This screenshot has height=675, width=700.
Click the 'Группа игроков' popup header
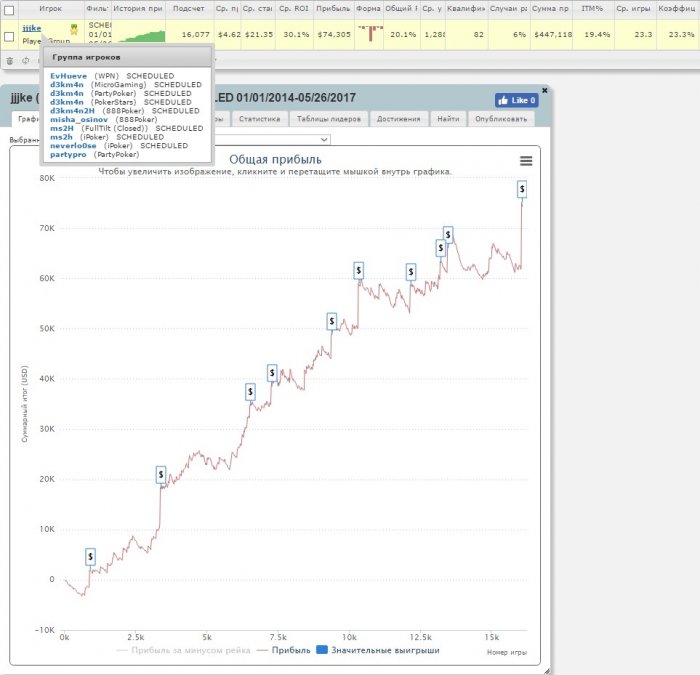click(x=127, y=57)
